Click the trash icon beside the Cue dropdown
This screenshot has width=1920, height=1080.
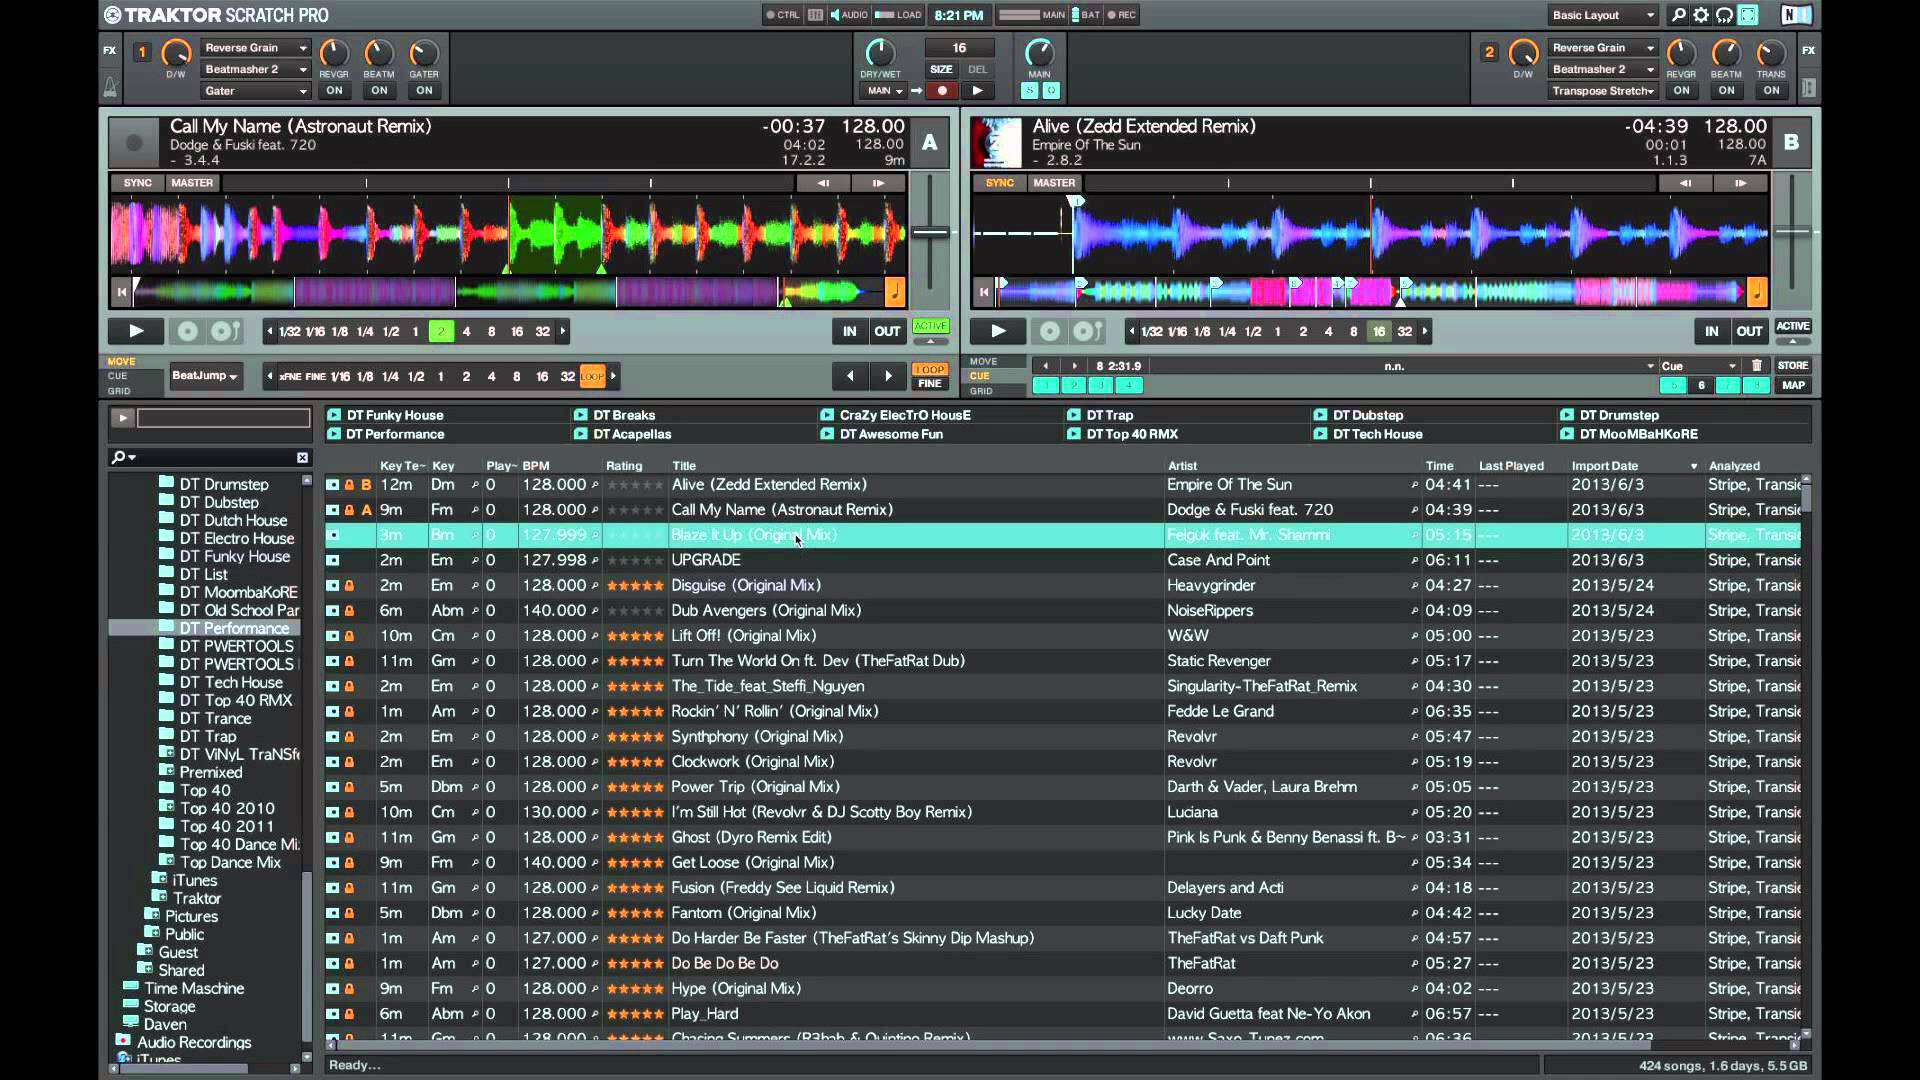pos(1758,366)
